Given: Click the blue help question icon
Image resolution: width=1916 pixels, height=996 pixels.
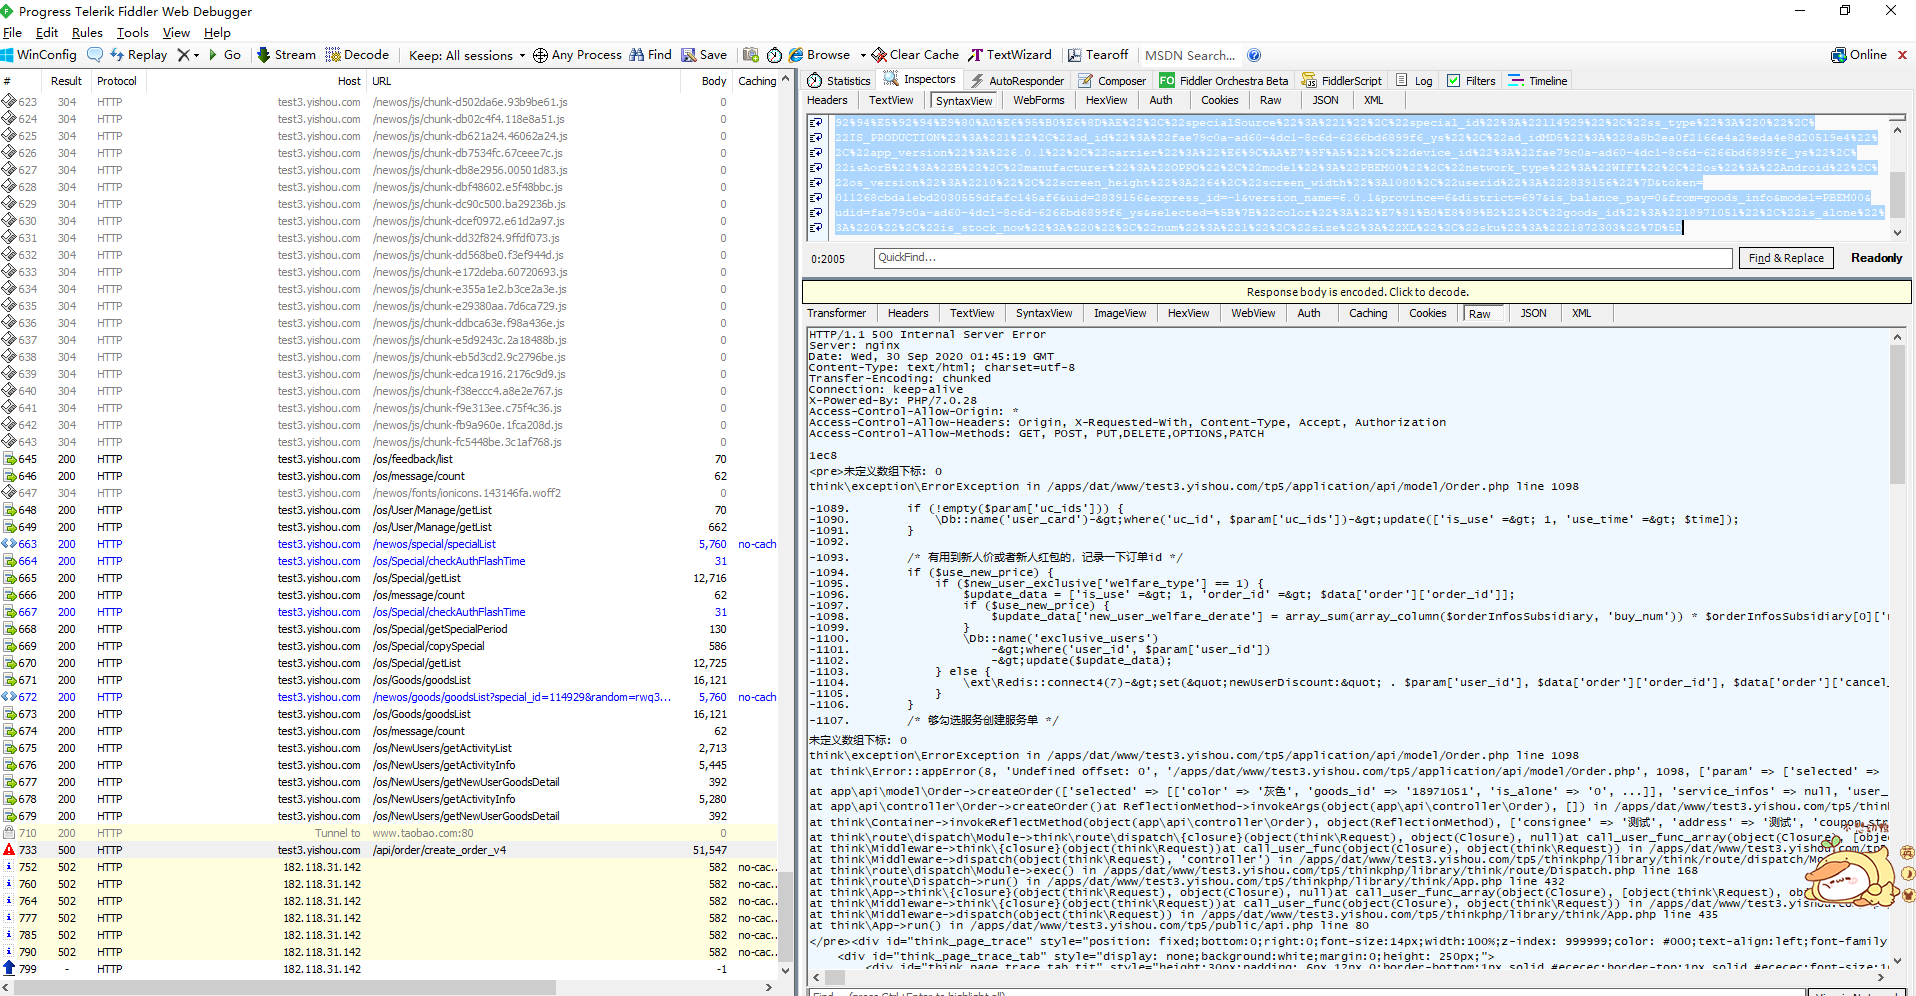Looking at the screenshot, I should coord(1254,55).
